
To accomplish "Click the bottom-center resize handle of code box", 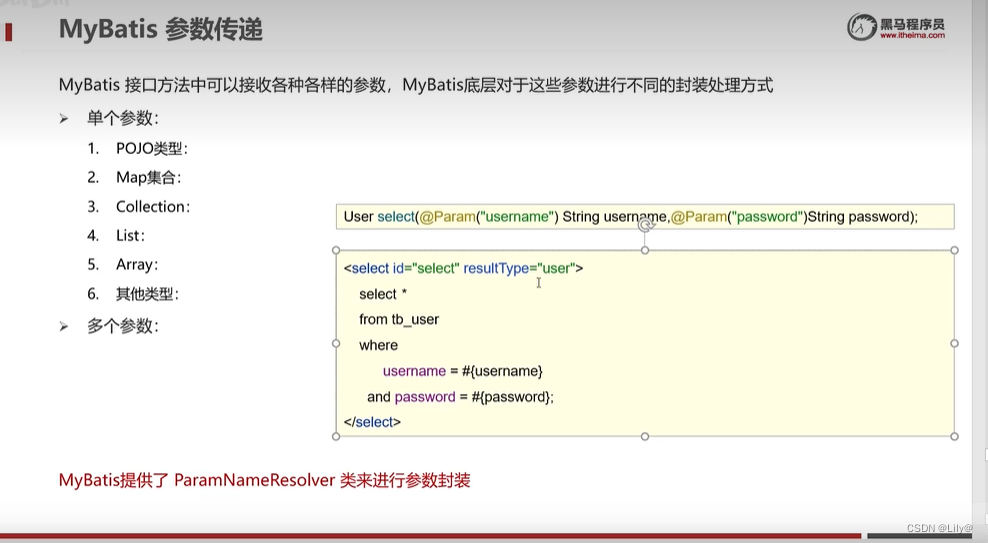I will pos(645,436).
